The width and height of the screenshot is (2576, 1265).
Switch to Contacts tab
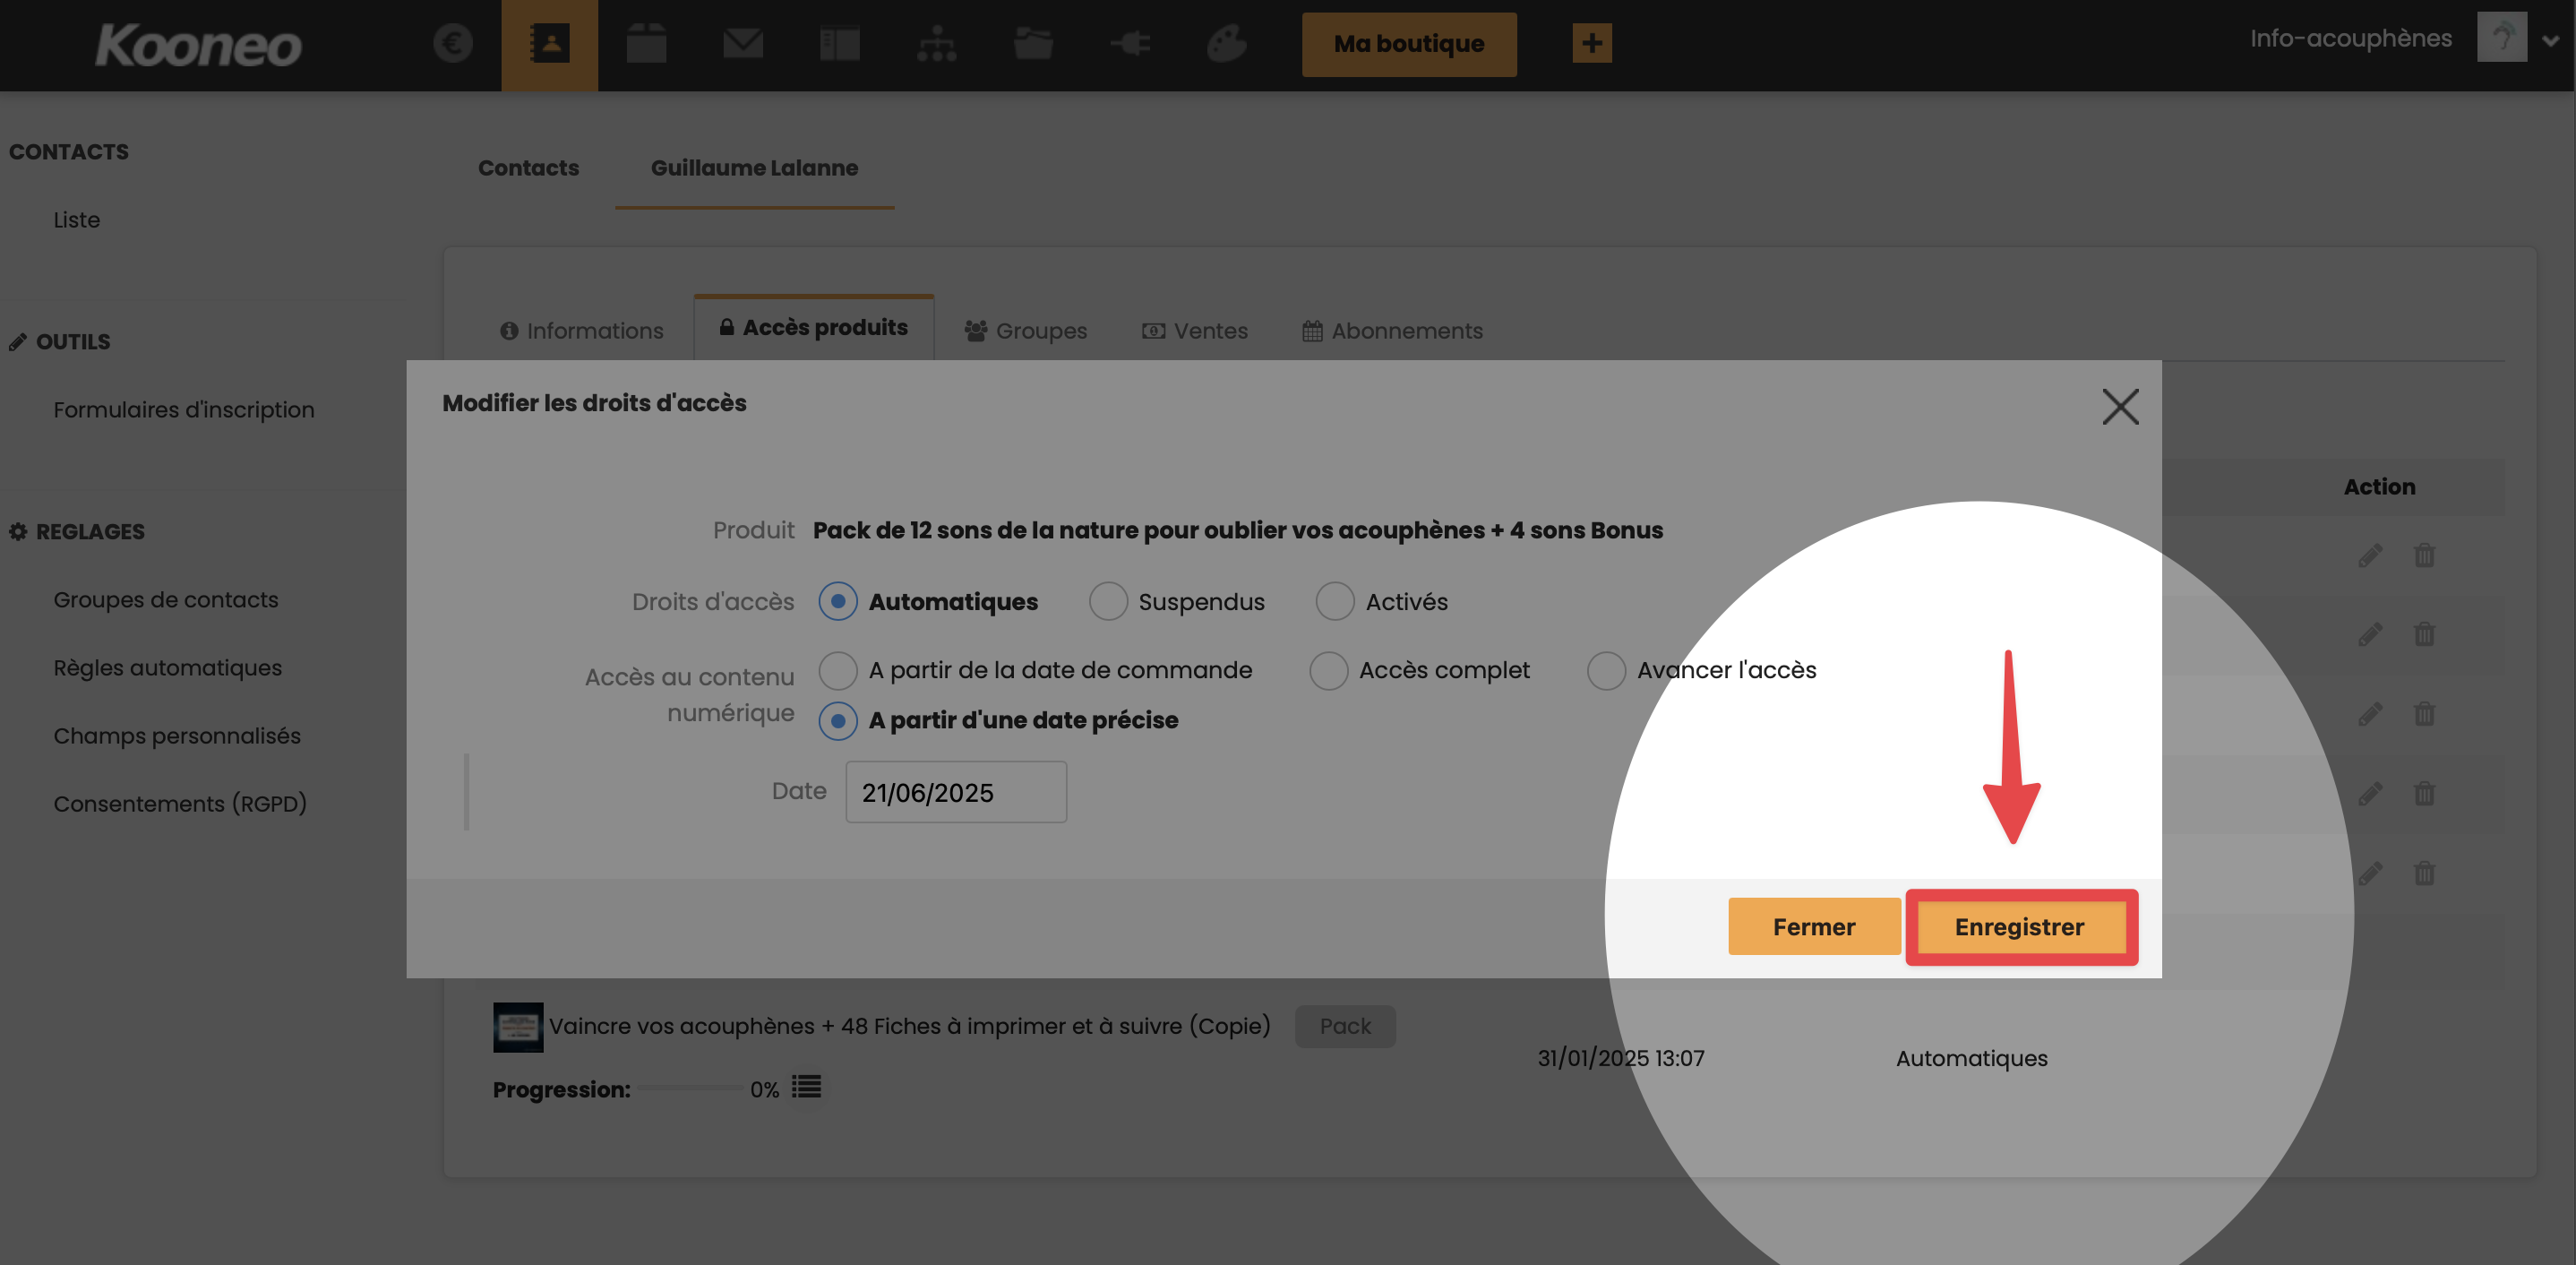528,168
